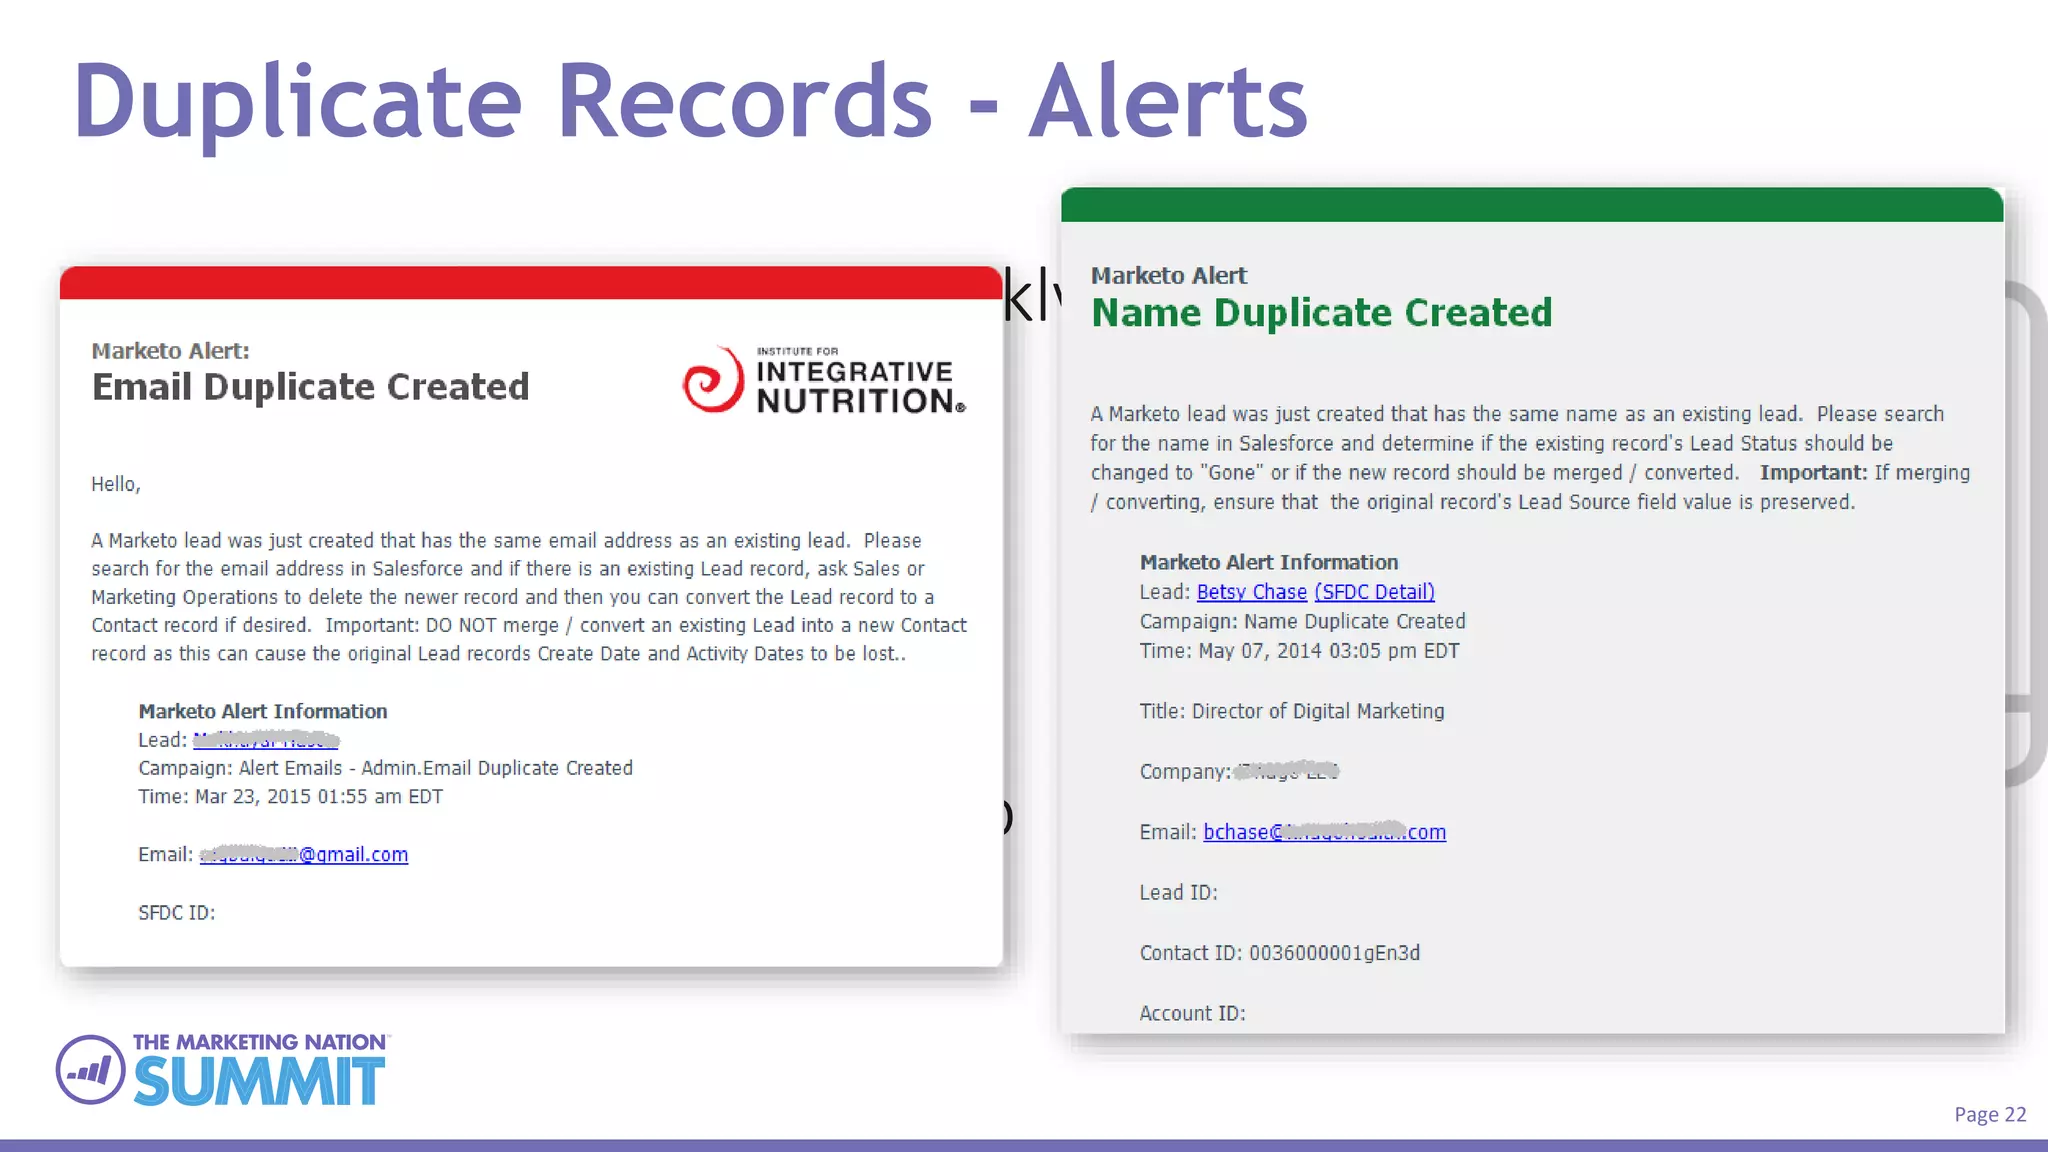Click 'Marketo Alert Information' in the red-banner email
2048x1152 pixels.
(263, 711)
